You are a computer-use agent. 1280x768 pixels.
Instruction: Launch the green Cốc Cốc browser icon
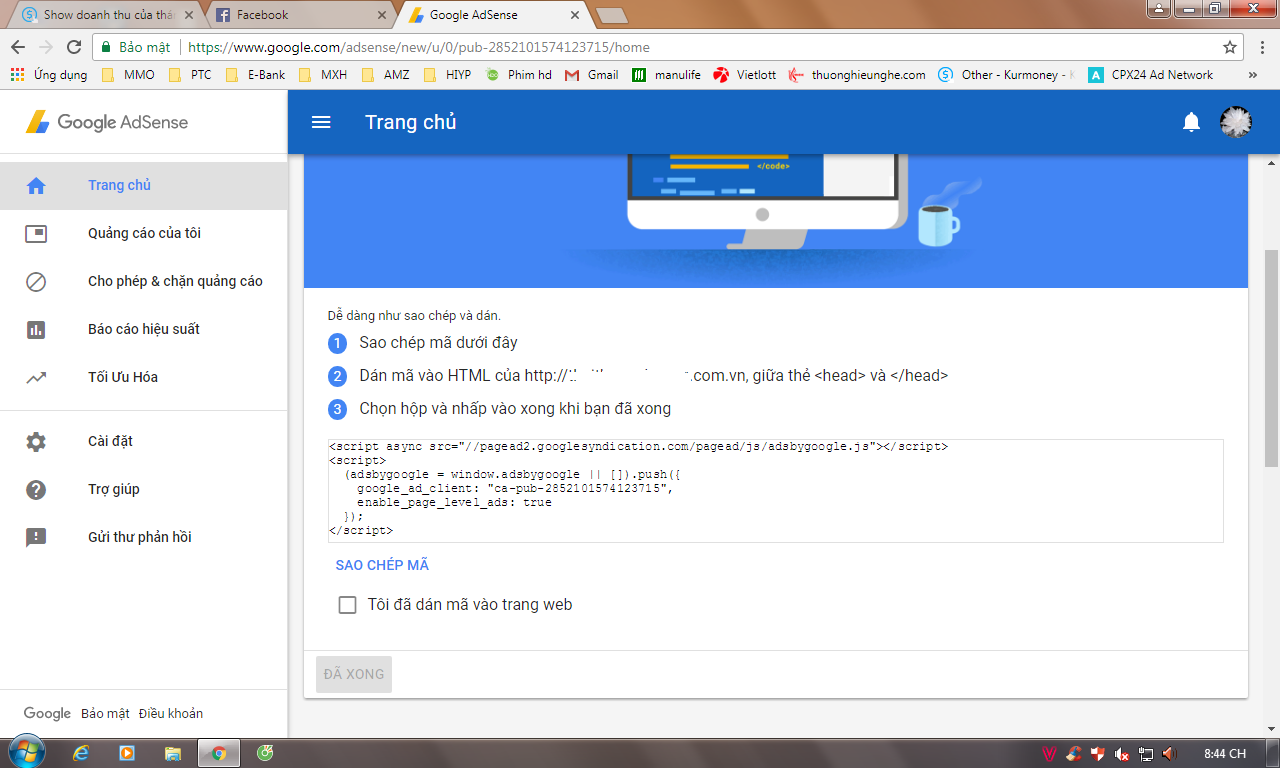pos(265,753)
